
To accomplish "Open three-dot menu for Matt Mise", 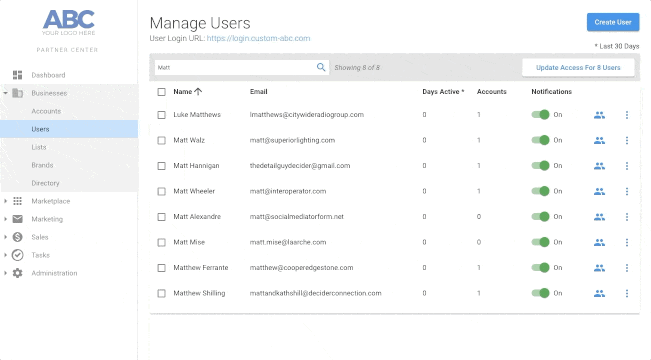I will coord(627,242).
